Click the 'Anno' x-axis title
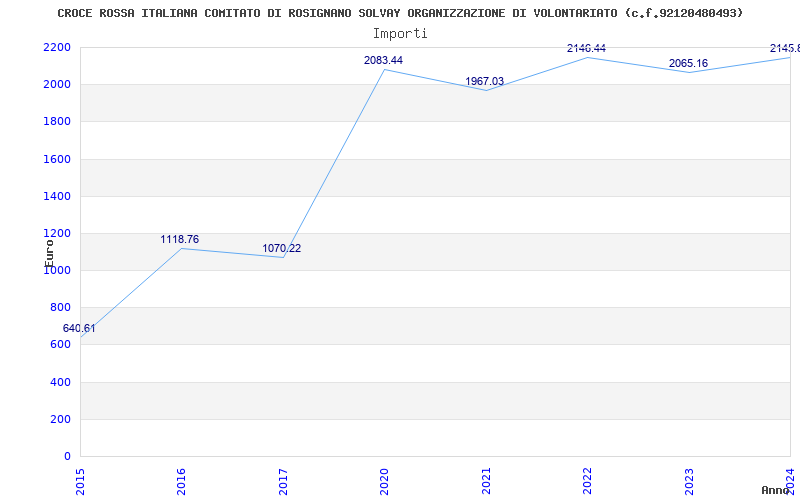This screenshot has height=500, width=800. (775, 490)
